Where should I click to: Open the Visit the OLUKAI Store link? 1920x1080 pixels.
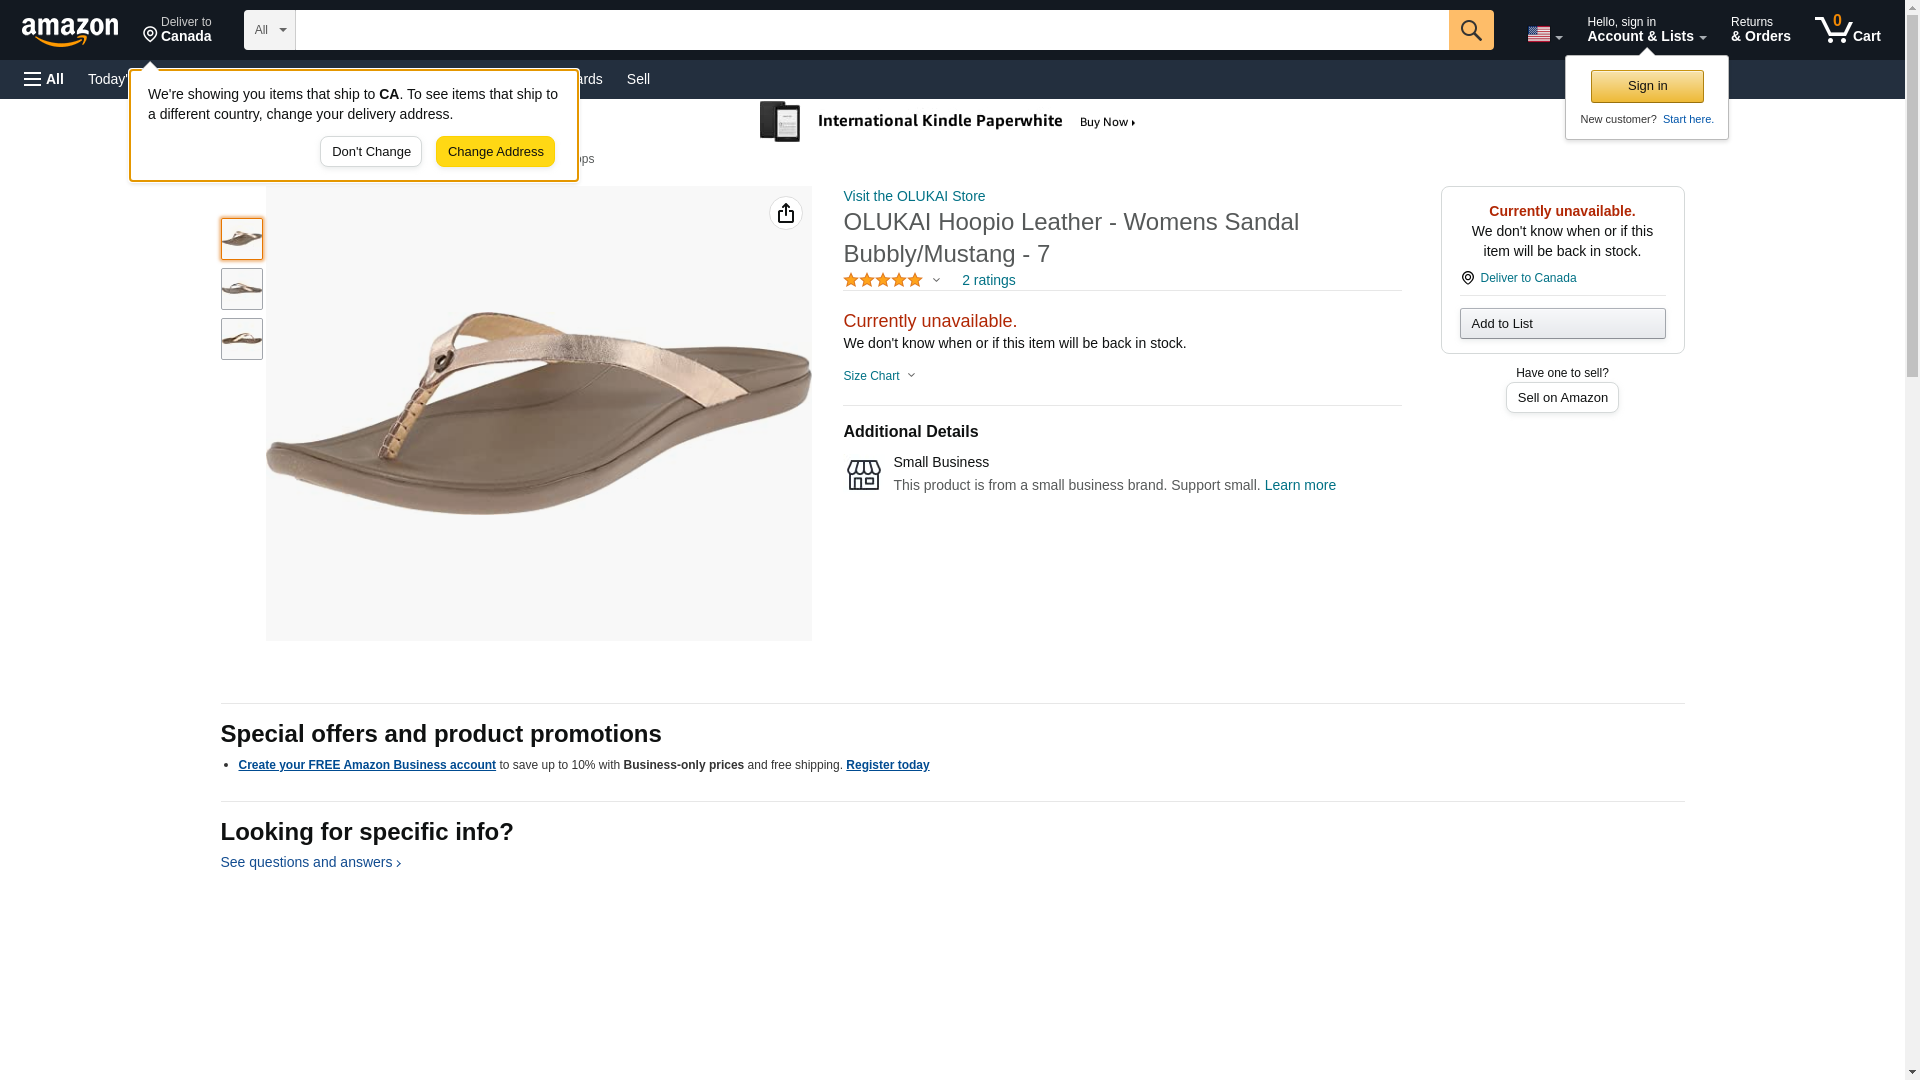(x=913, y=196)
